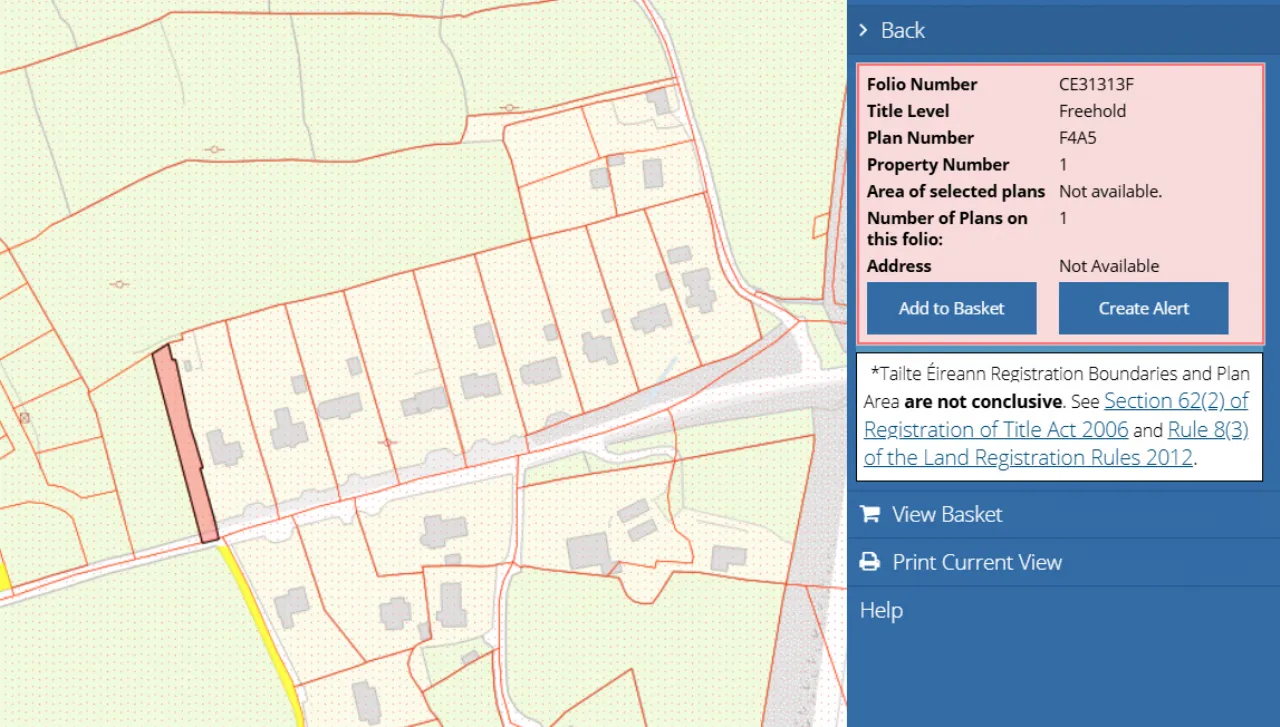
Task: Click the registration boundaries disclaimer box
Action: point(1059,415)
